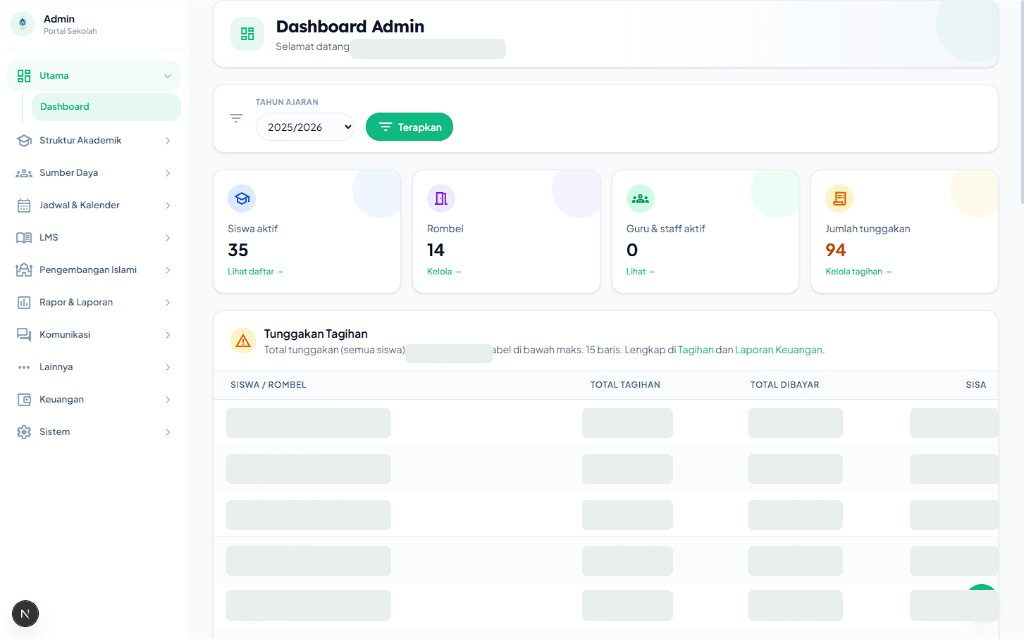The width and height of the screenshot is (1024, 639).
Task: Click the Lainnya three-dots icon
Action: (24, 367)
